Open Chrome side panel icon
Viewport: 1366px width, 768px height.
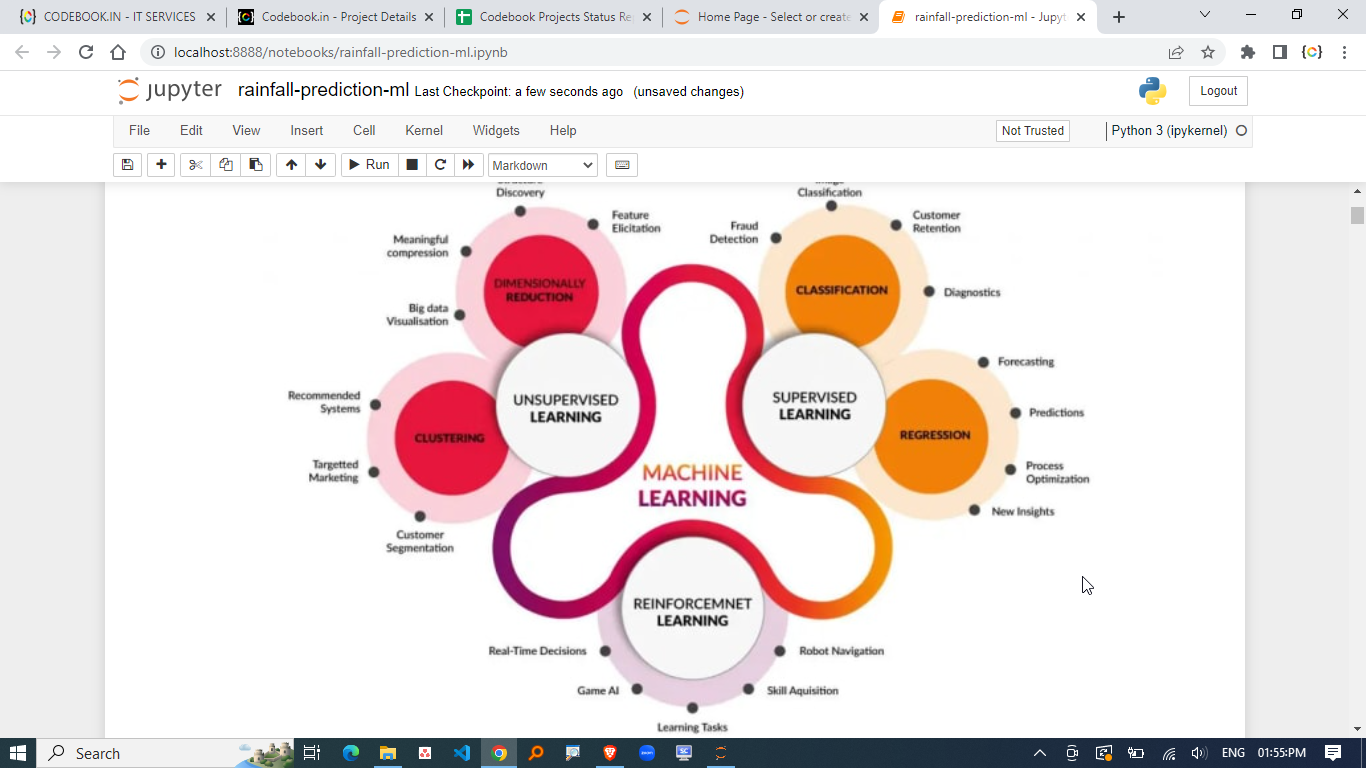pos(1279,52)
